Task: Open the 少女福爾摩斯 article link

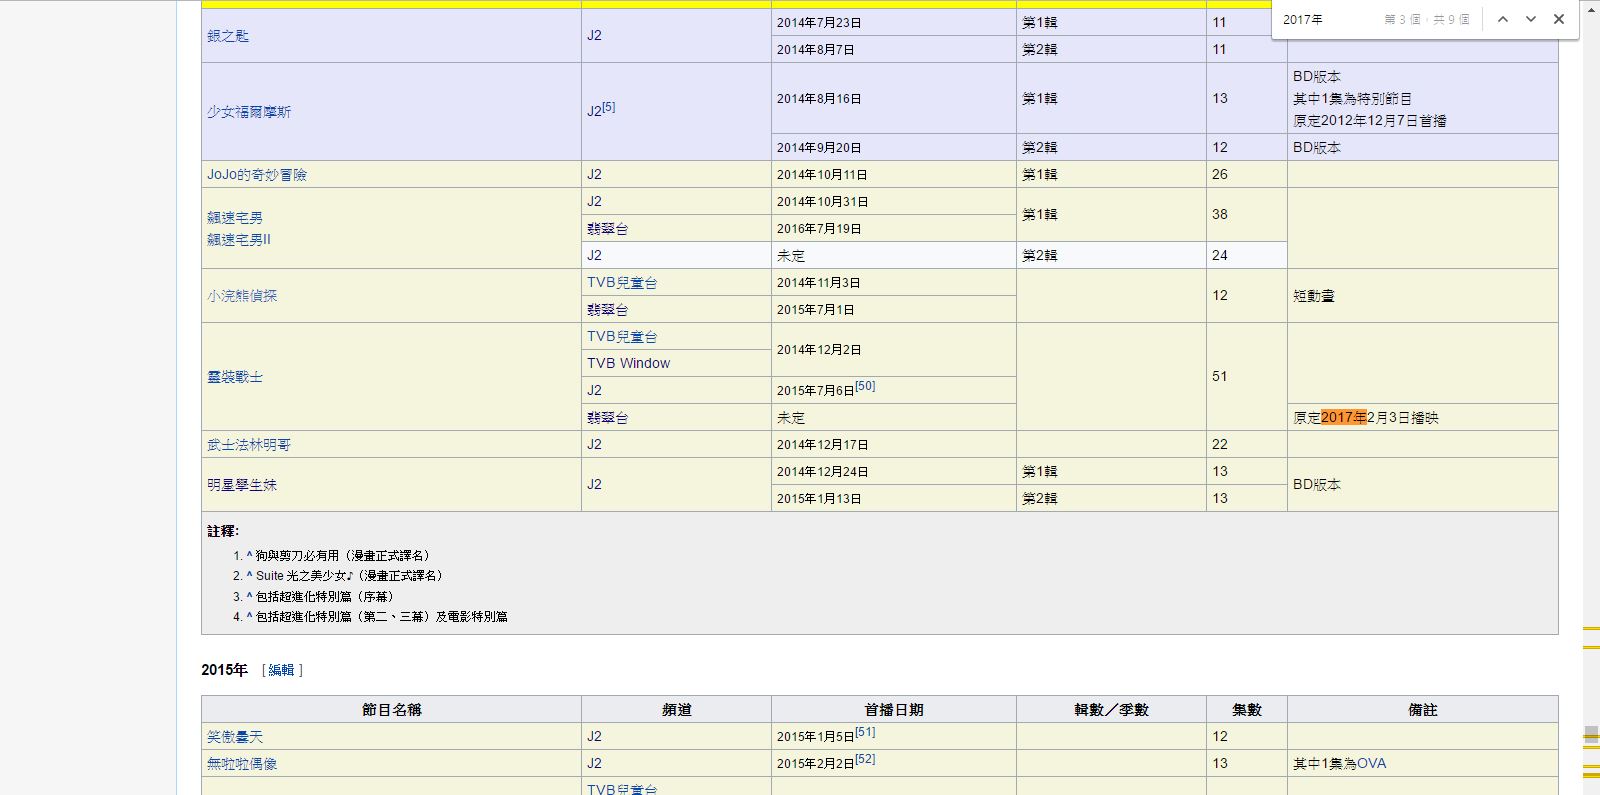Action: pyautogui.click(x=249, y=112)
